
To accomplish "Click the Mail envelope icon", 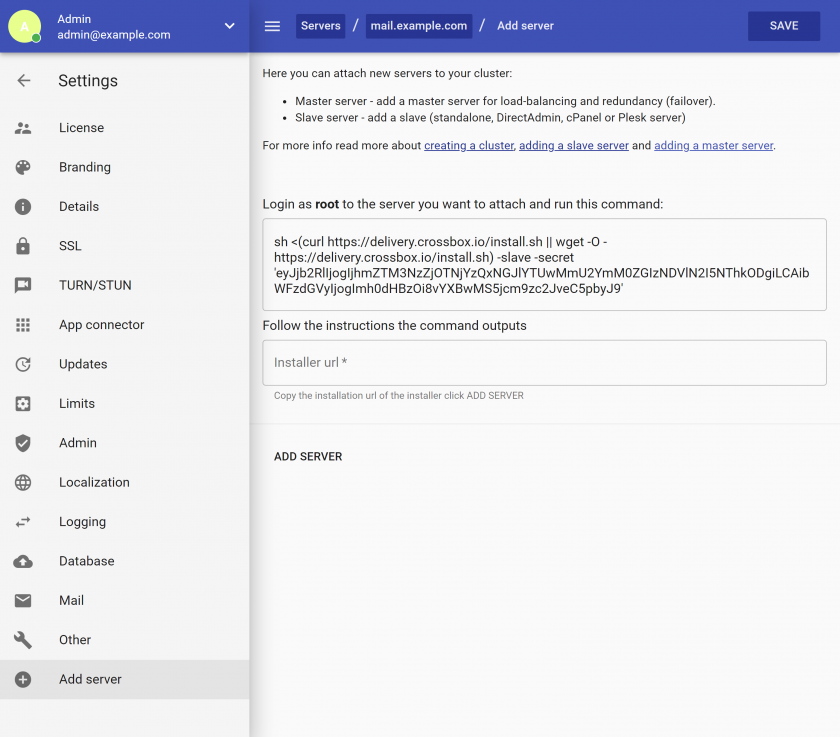I will point(23,600).
